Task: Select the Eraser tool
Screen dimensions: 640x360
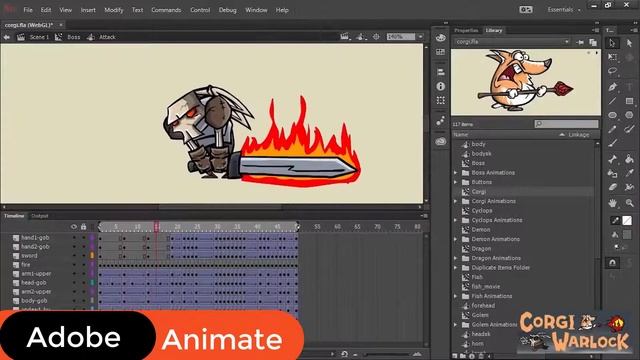Action: (x=612, y=188)
